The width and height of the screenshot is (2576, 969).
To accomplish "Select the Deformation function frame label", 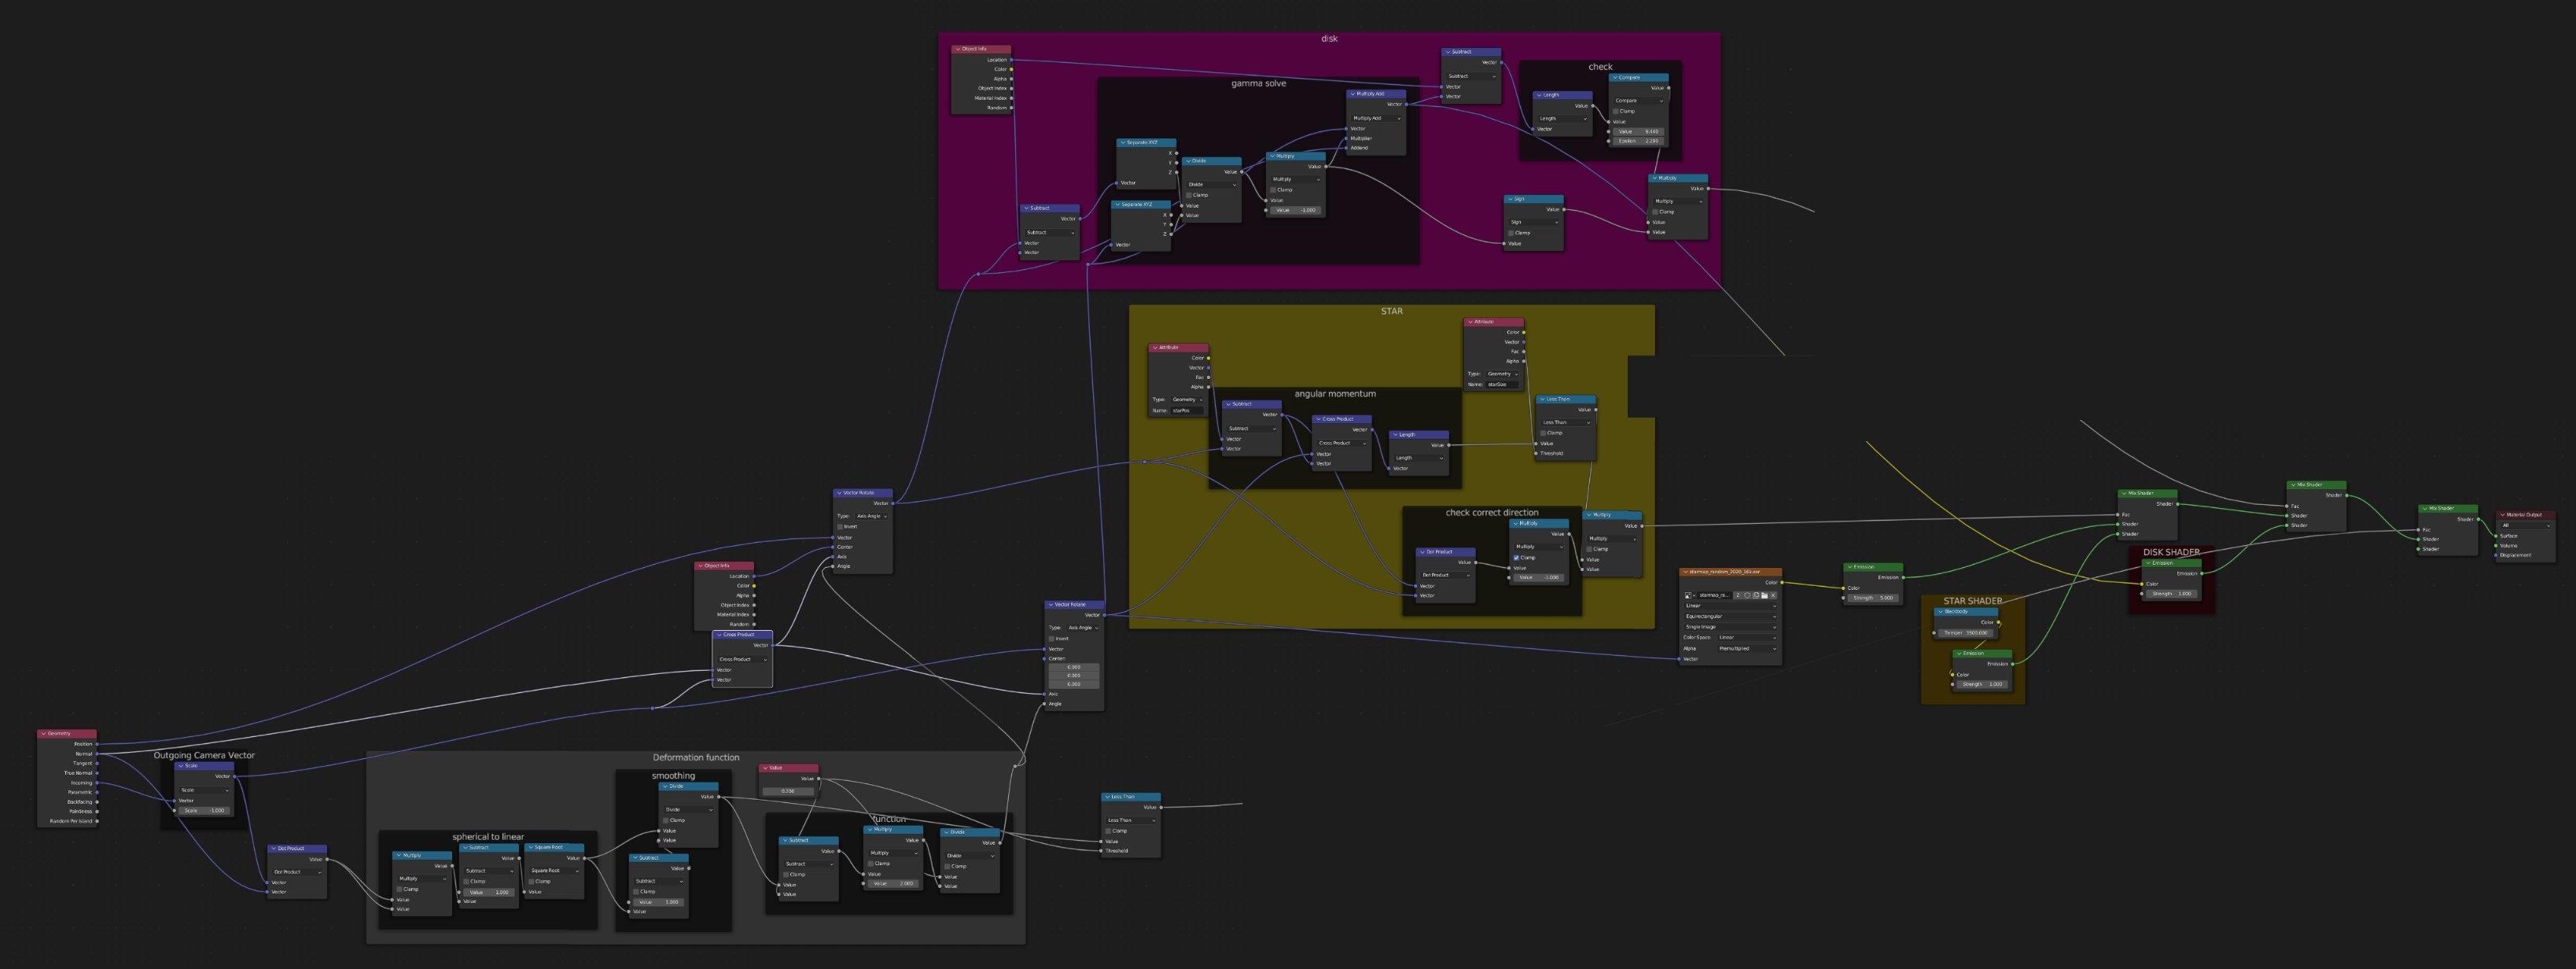I will pyautogui.click(x=695, y=757).
